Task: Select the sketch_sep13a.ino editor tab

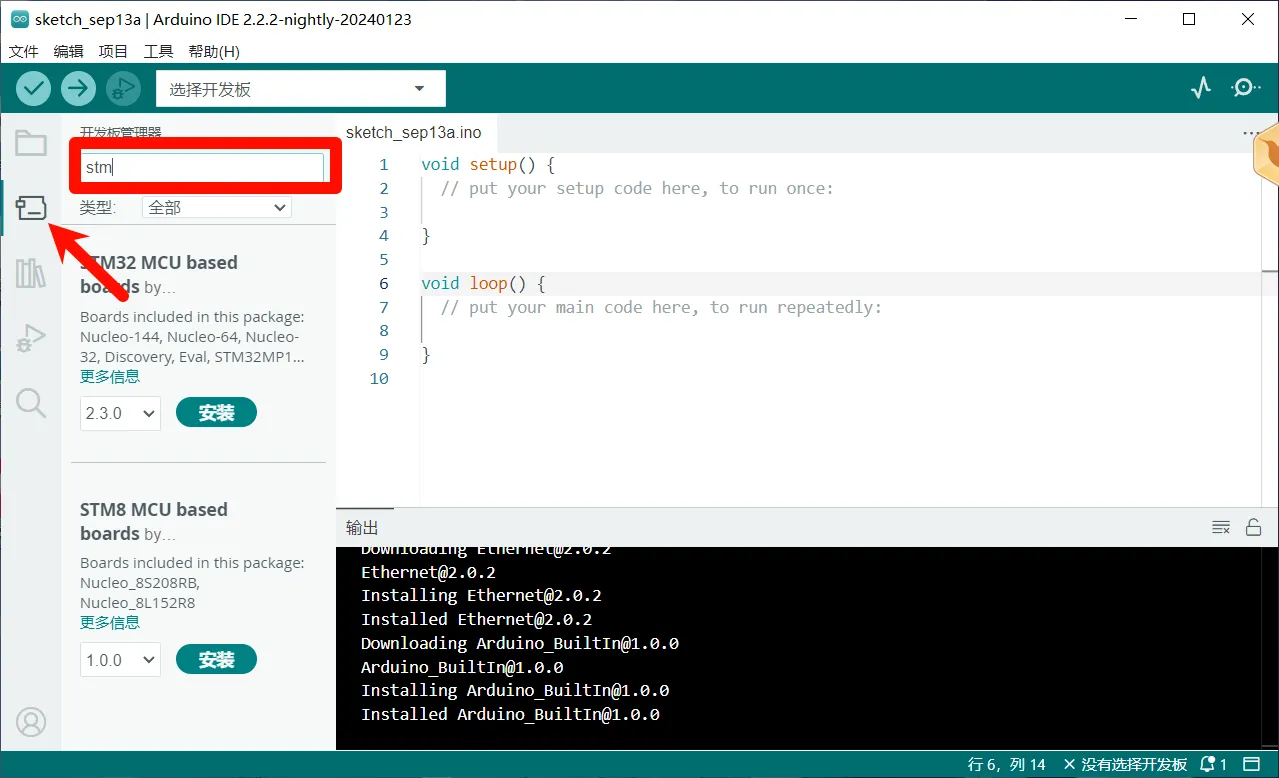Action: pos(413,132)
